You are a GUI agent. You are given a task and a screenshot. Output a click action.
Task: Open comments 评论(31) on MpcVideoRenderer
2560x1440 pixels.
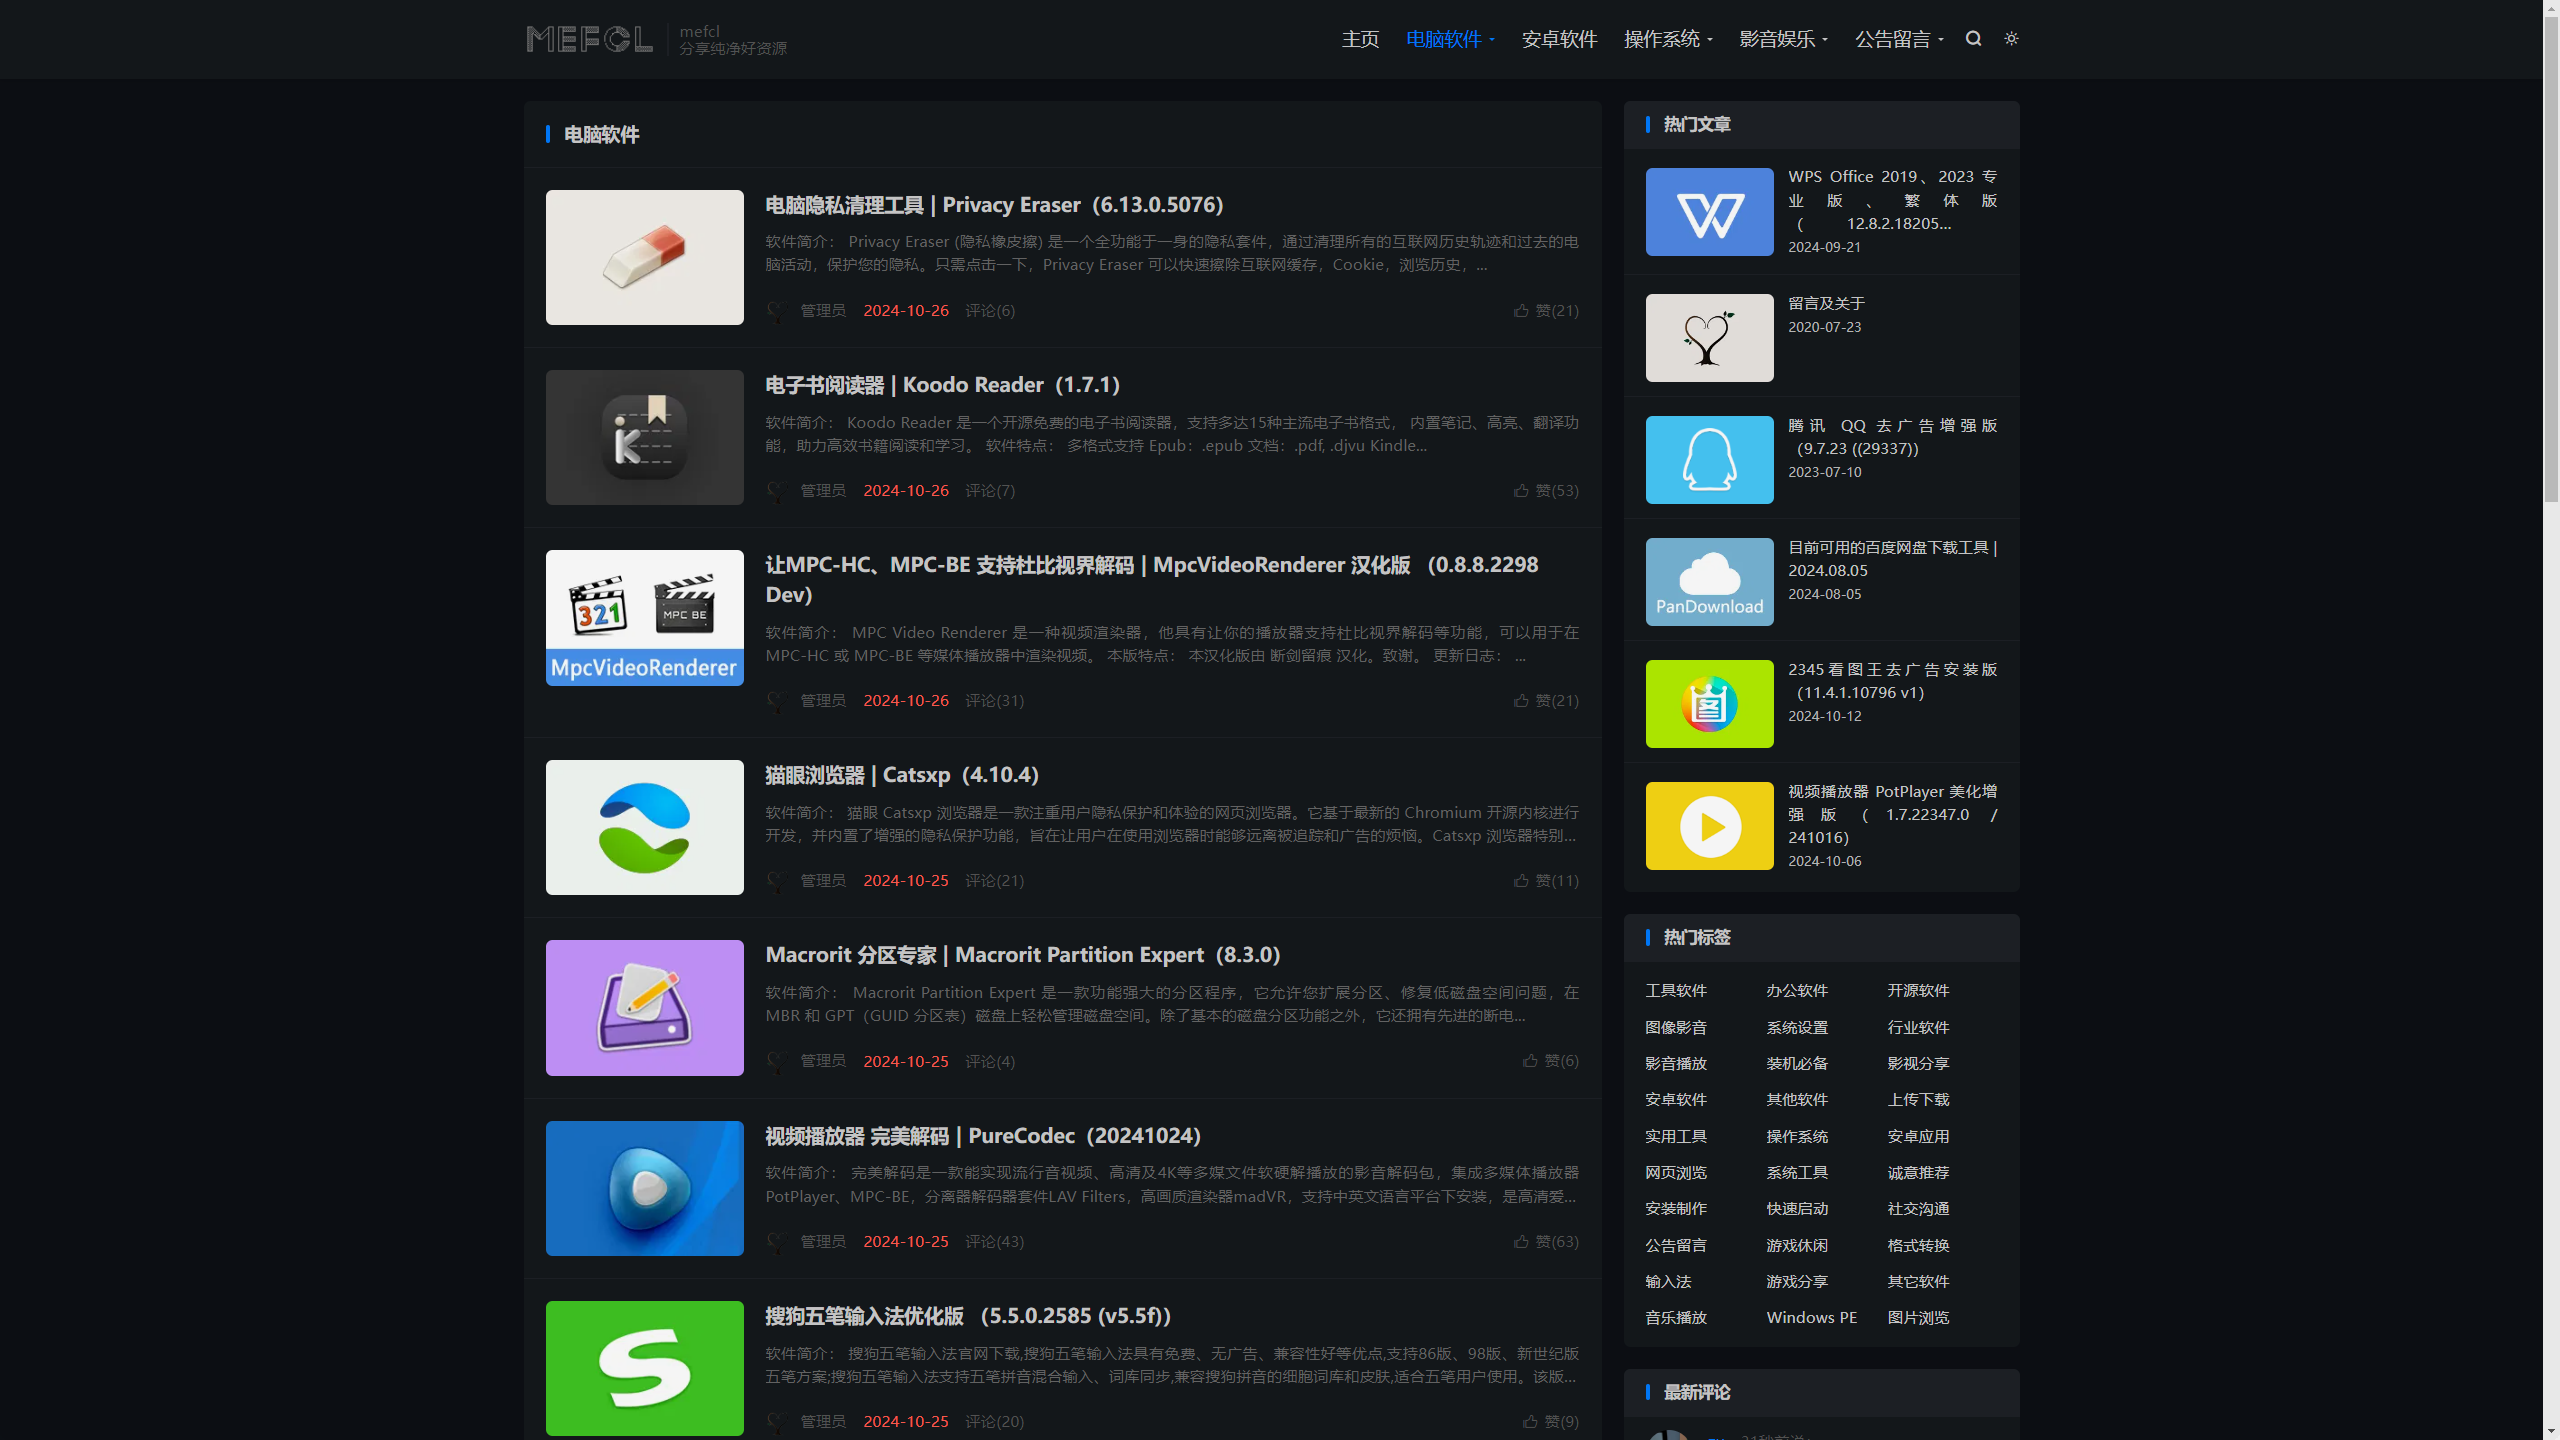point(994,701)
